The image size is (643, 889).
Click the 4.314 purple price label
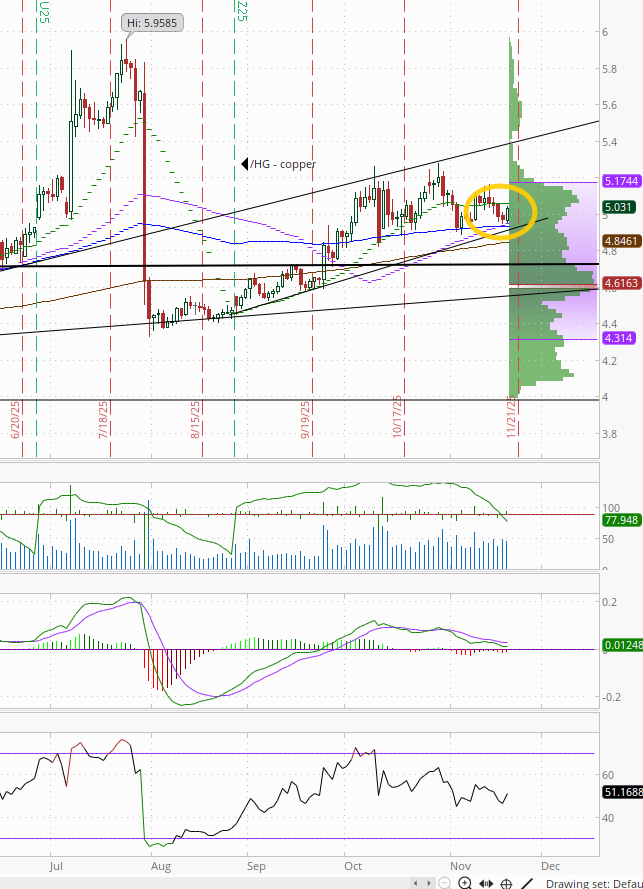(619, 338)
